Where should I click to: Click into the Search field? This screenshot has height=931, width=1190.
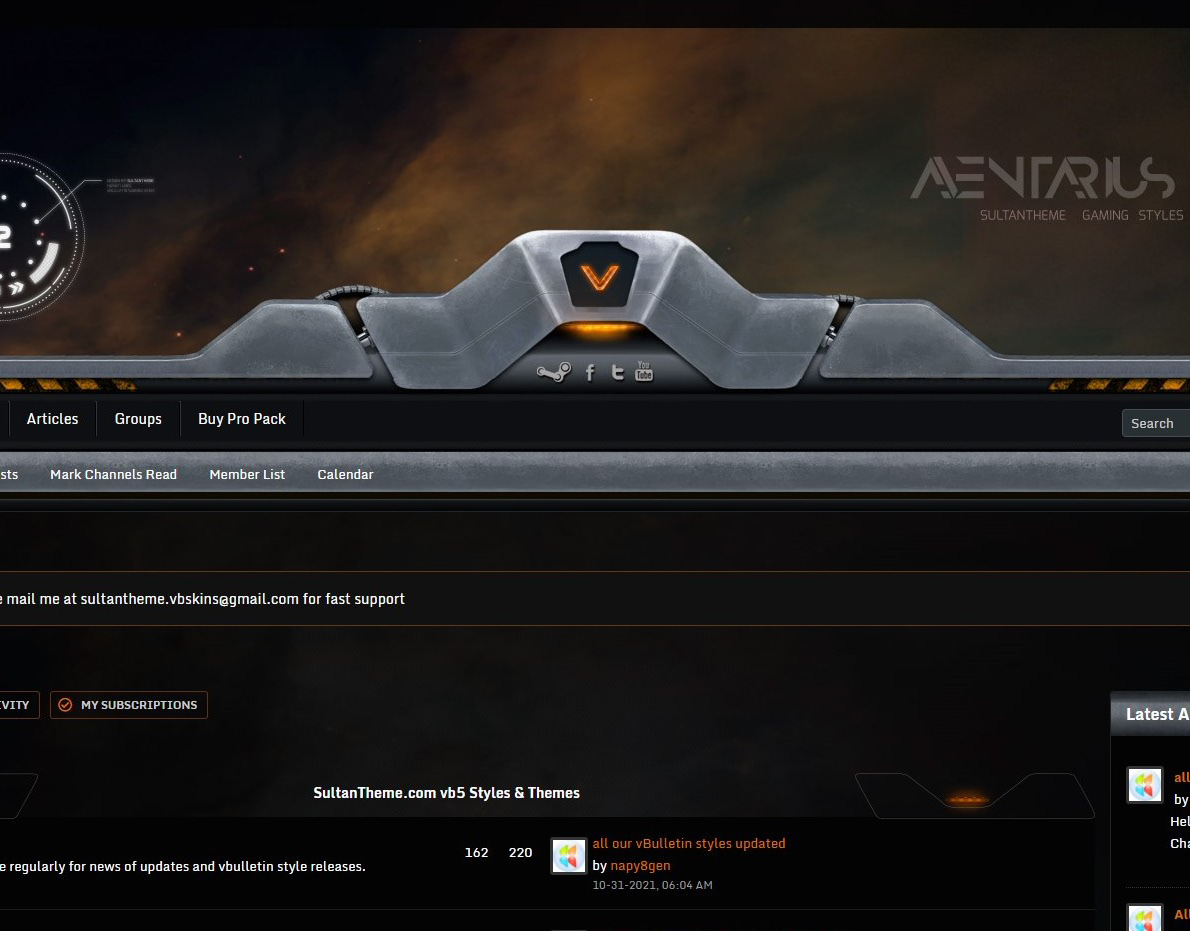point(1156,423)
